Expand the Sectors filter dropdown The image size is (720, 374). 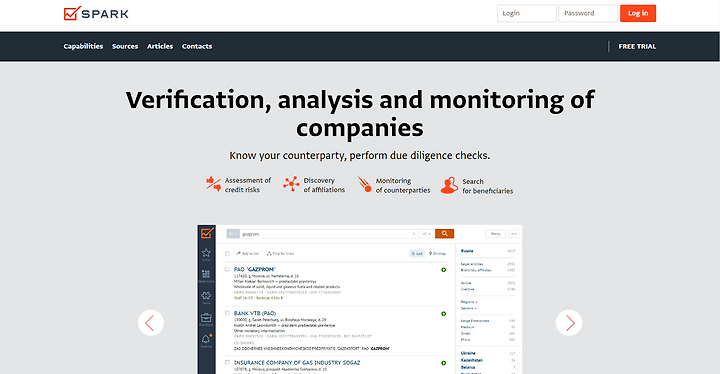click(x=469, y=308)
